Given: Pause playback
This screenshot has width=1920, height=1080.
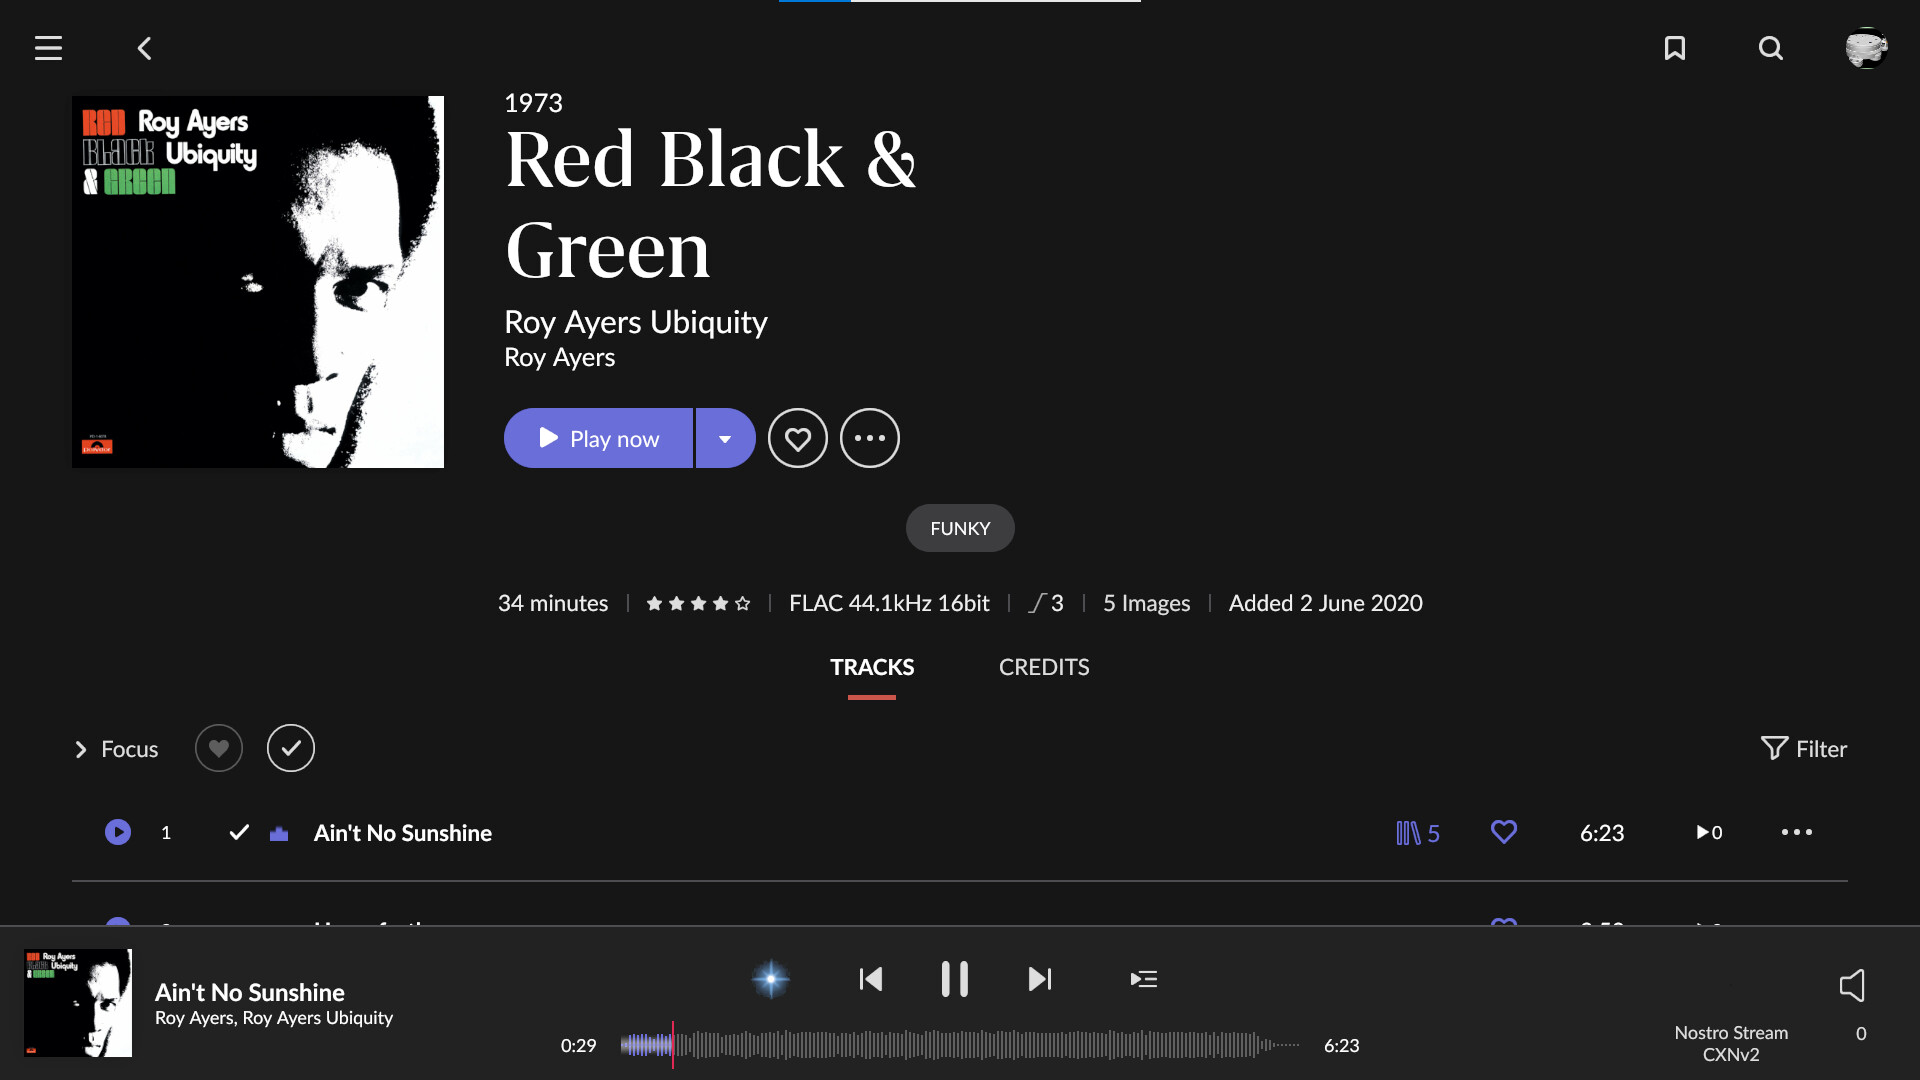Looking at the screenshot, I should point(955,979).
